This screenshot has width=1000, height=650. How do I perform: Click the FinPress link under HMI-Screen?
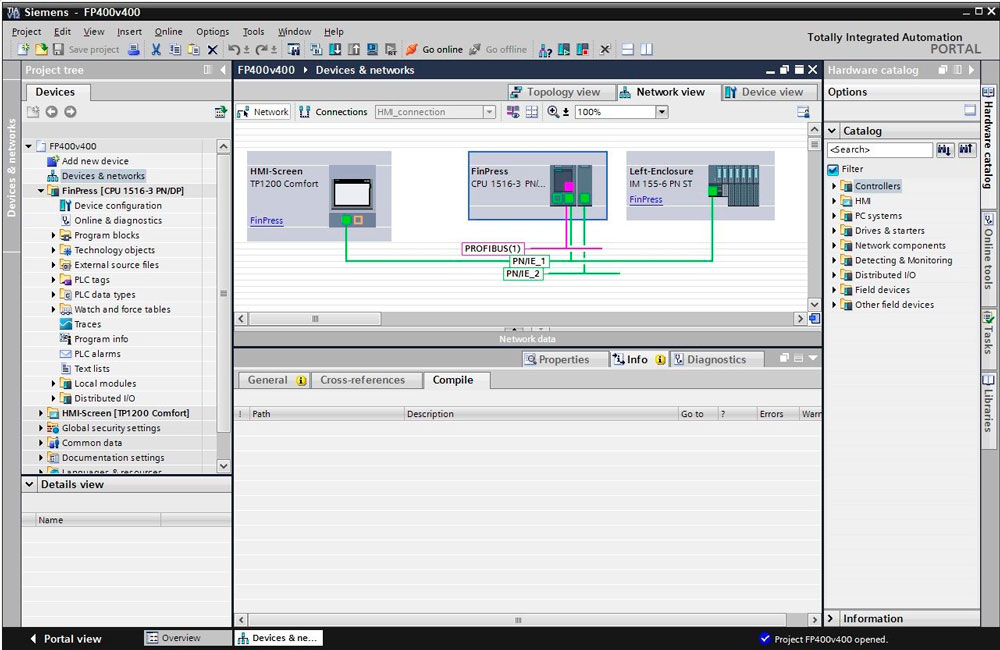coord(267,221)
